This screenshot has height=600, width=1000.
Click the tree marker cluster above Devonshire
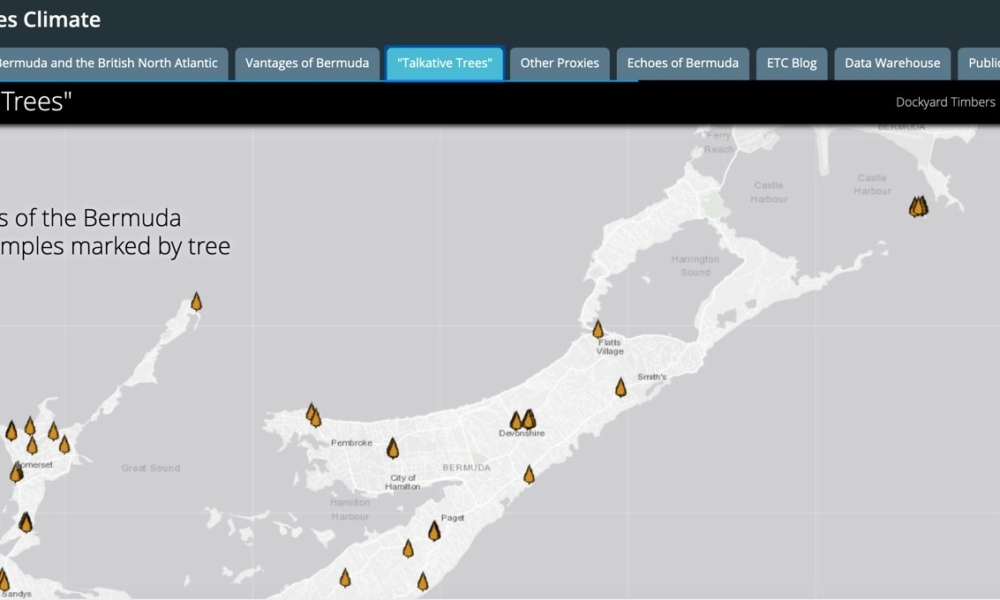[523, 420]
